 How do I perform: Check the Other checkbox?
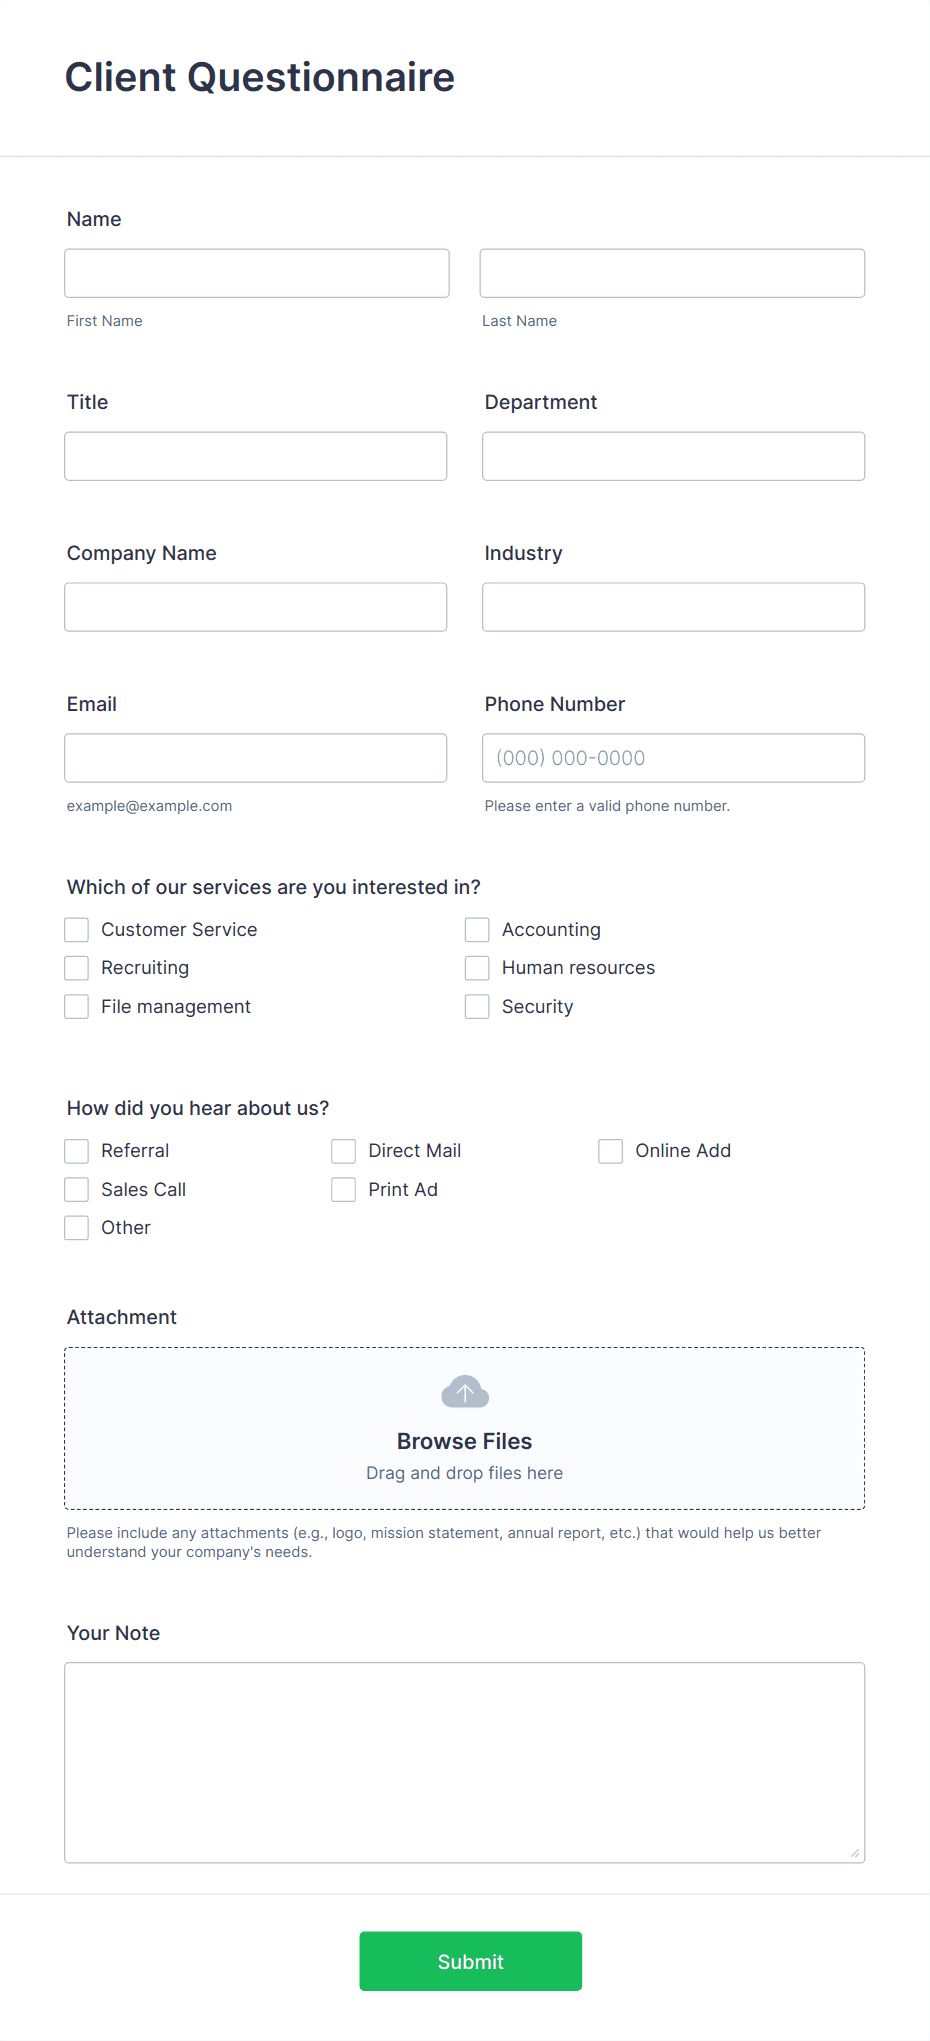click(x=76, y=1227)
